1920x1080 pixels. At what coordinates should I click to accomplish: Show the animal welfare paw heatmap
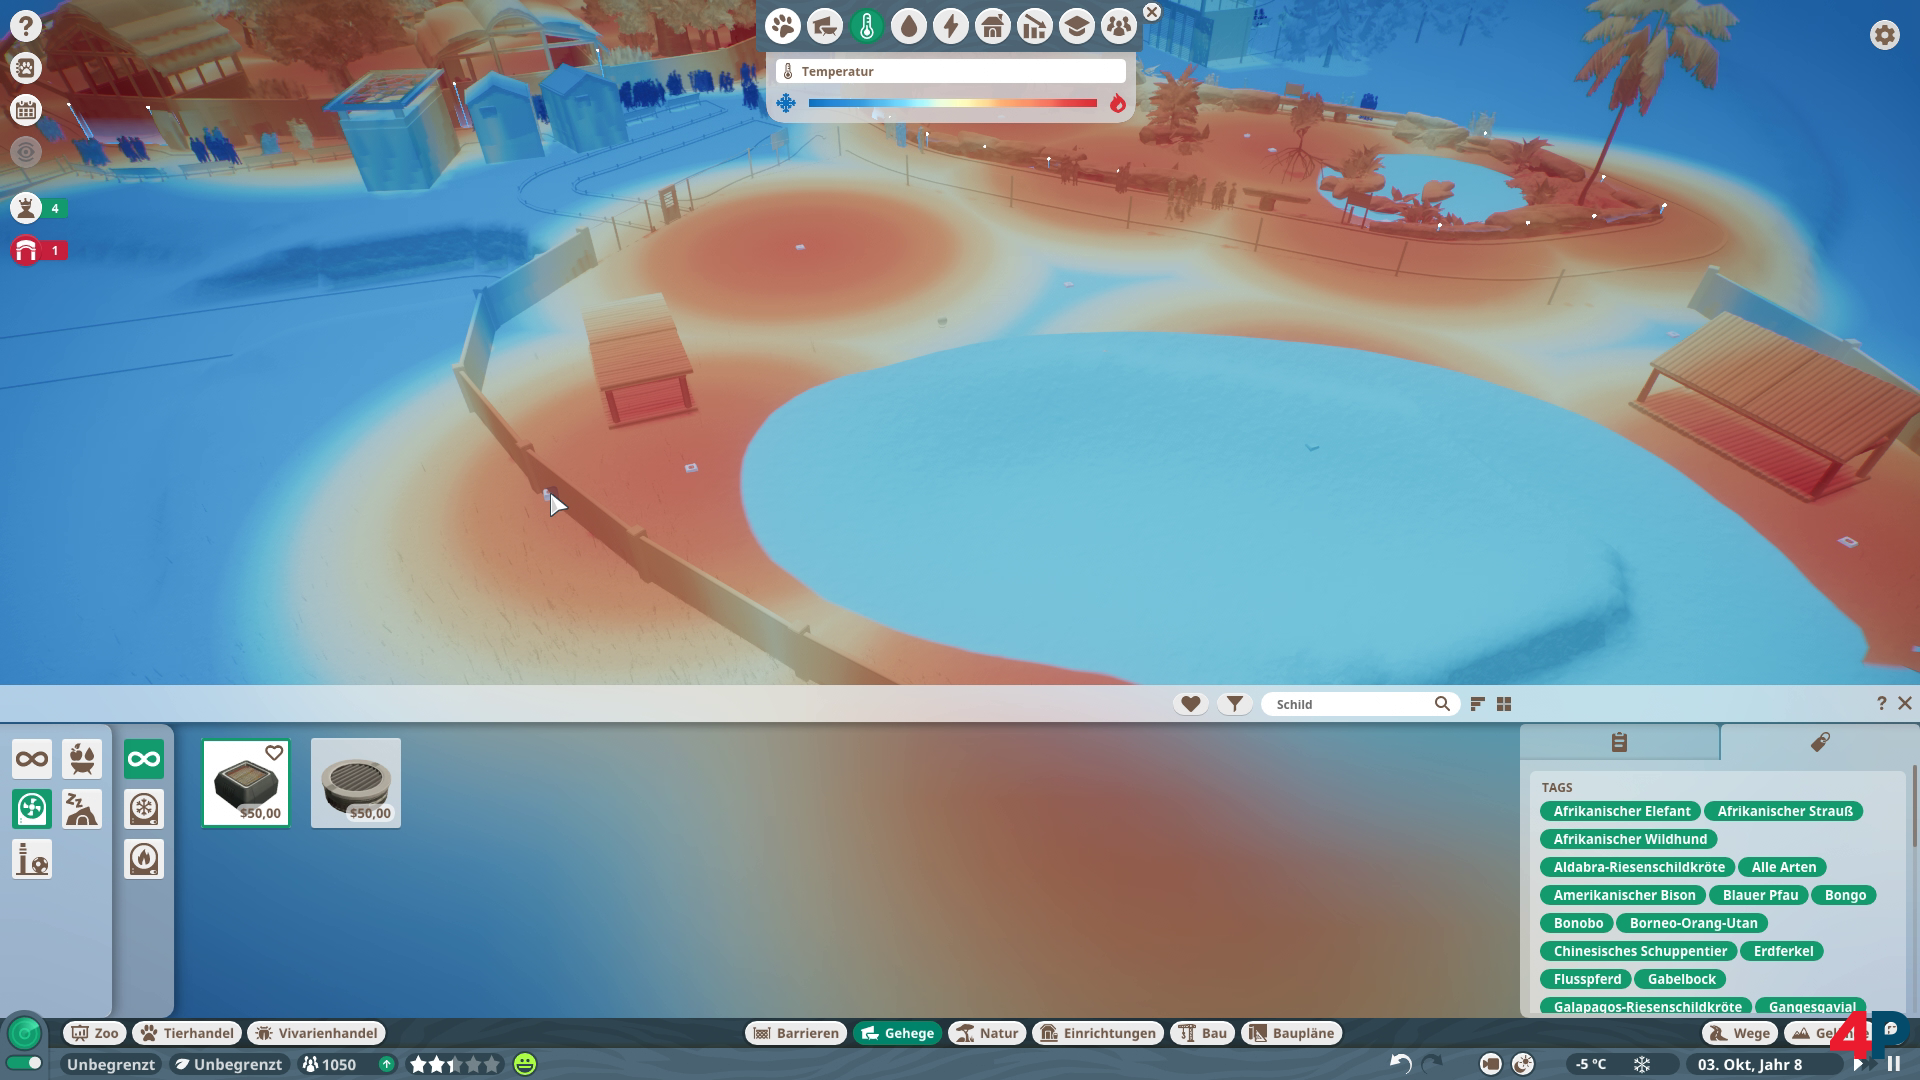(x=783, y=27)
